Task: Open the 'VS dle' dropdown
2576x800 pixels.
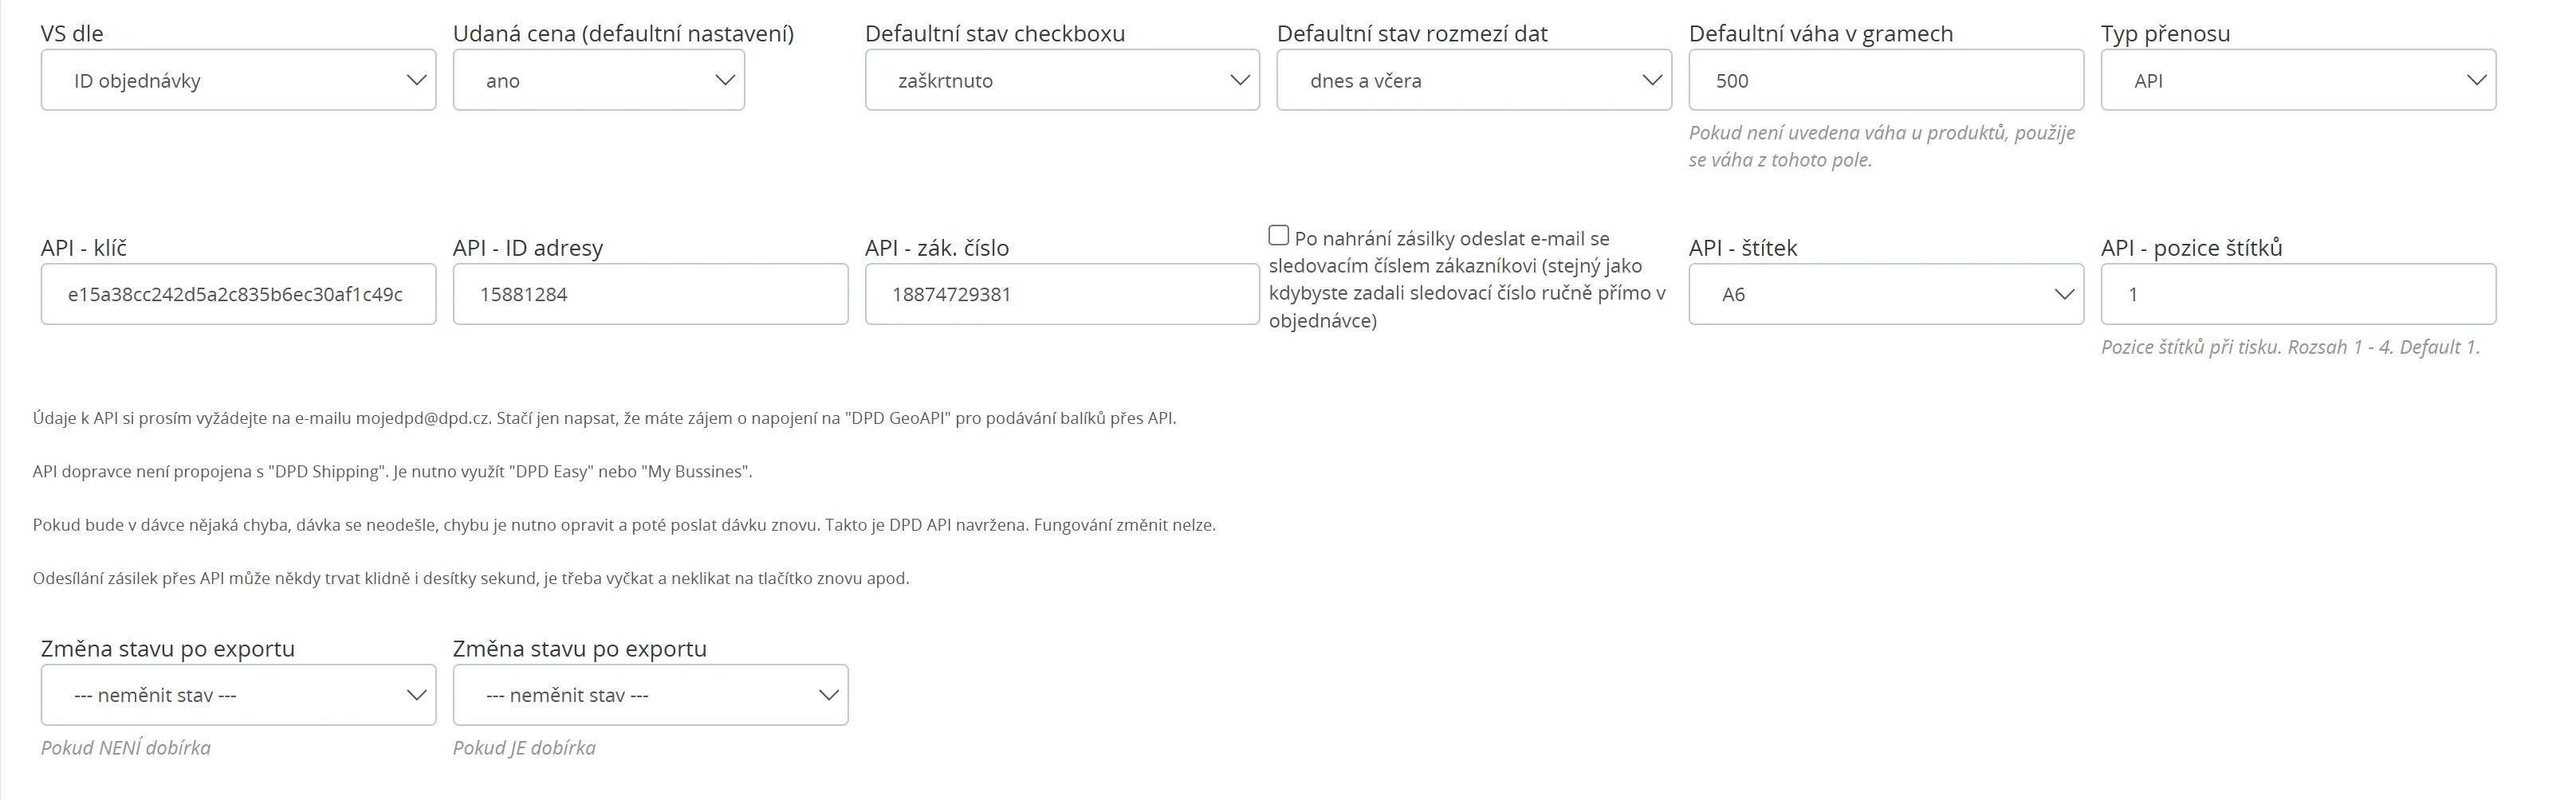Action: pyautogui.click(x=238, y=80)
